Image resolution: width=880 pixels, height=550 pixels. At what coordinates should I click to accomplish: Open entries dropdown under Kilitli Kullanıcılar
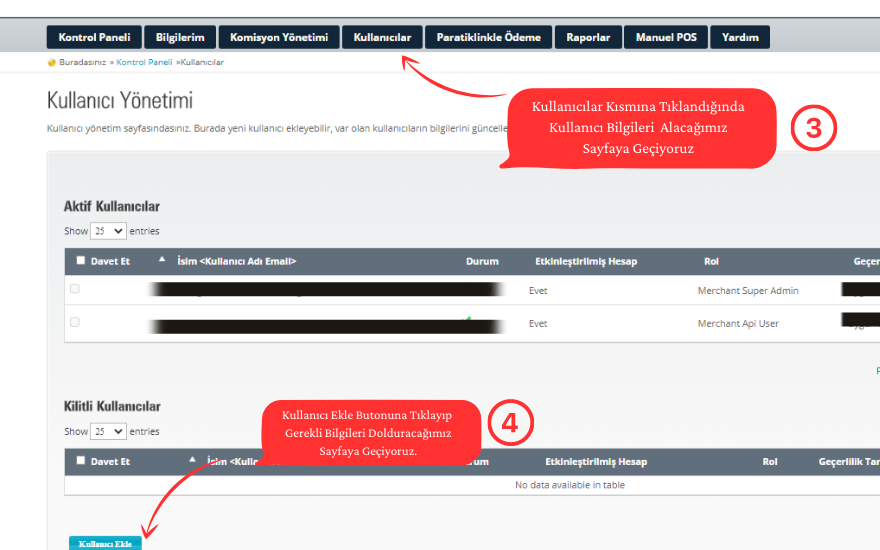(x=108, y=432)
